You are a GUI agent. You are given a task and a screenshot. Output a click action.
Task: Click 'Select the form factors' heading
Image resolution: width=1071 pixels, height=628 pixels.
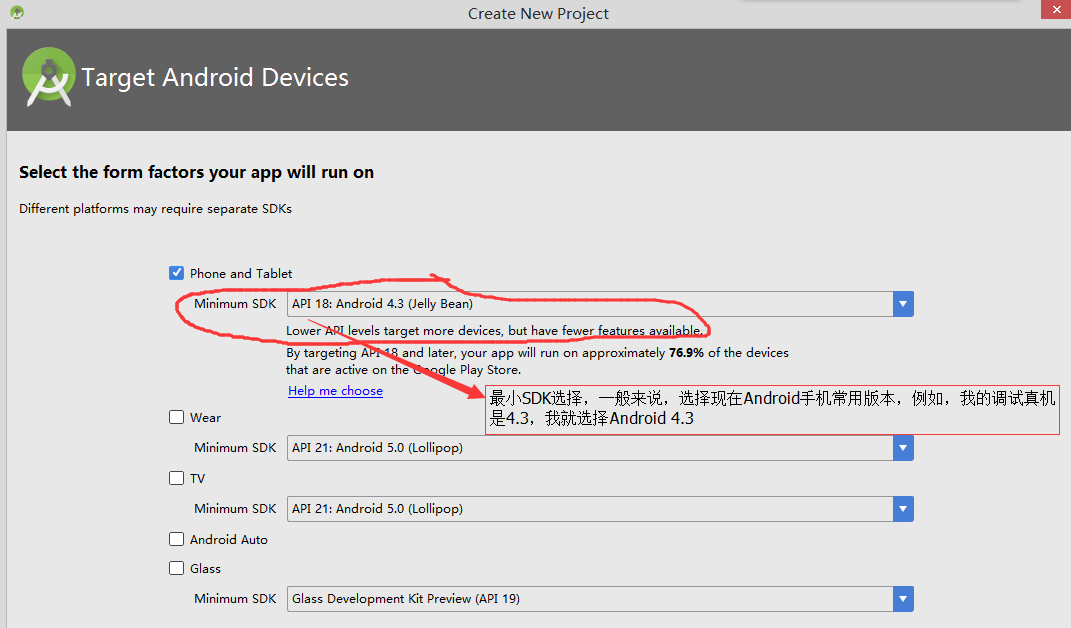197,172
